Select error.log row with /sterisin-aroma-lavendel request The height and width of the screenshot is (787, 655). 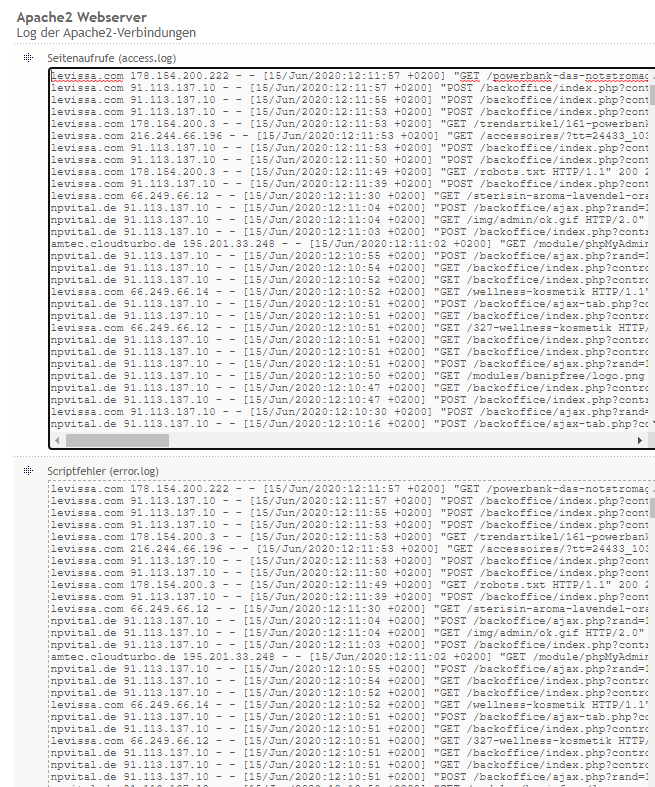pyautogui.click(x=350, y=609)
